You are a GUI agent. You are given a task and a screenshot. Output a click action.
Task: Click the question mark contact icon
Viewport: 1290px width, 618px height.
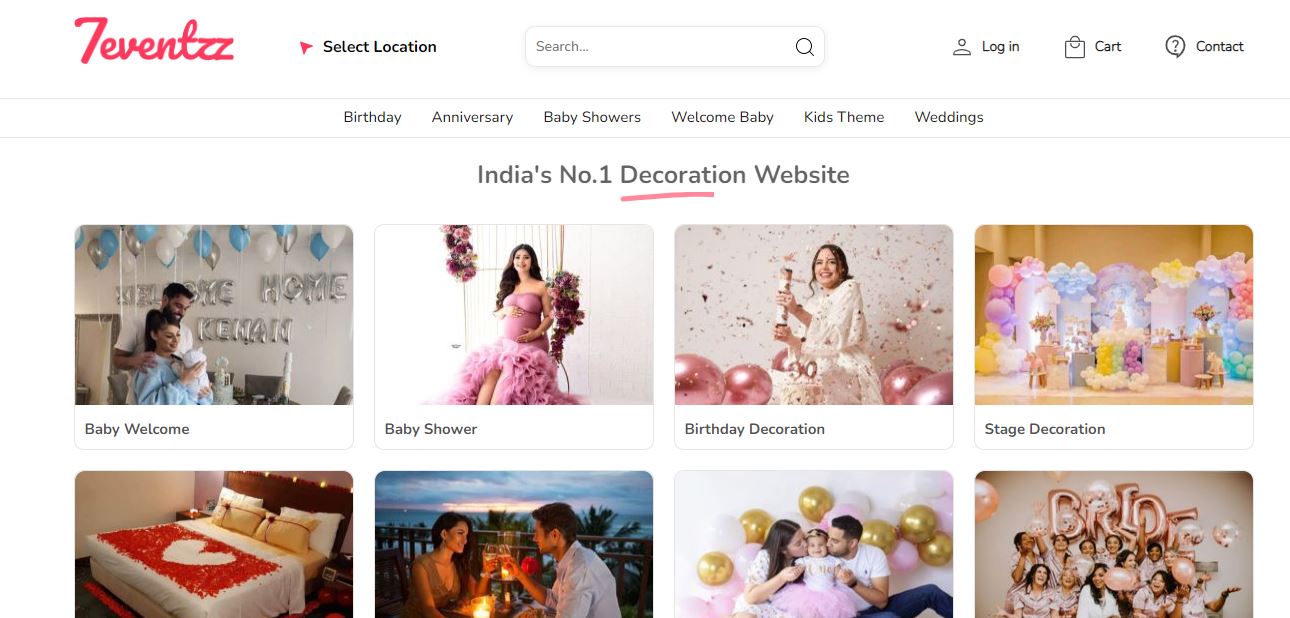[1175, 47]
